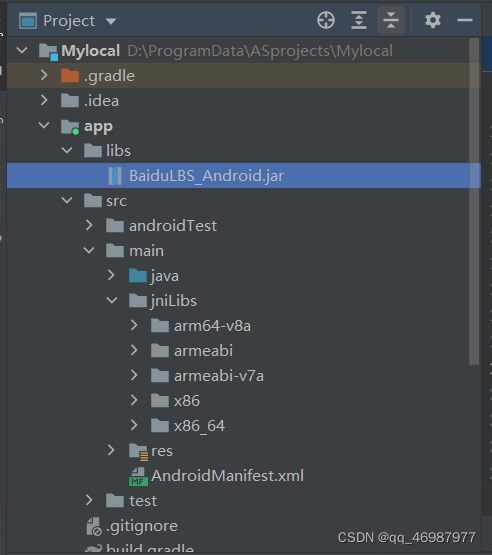This screenshot has height=555, width=492.
Task: Select opened file locate target icon
Action: click(x=326, y=20)
